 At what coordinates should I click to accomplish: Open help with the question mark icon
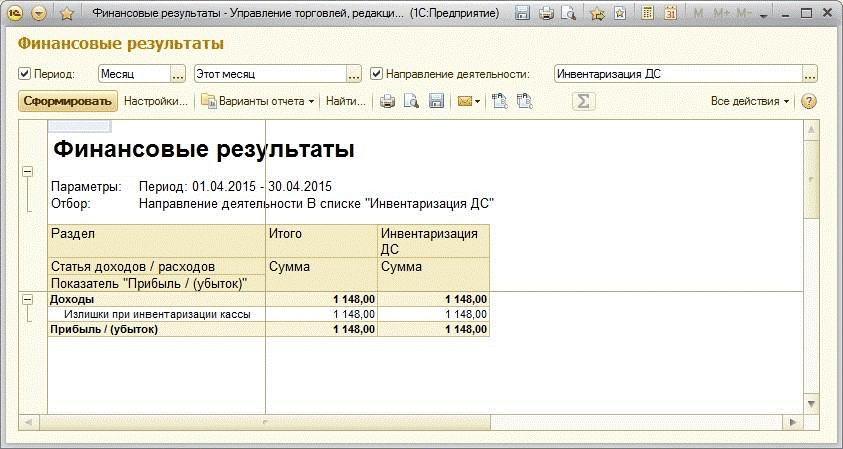click(809, 101)
